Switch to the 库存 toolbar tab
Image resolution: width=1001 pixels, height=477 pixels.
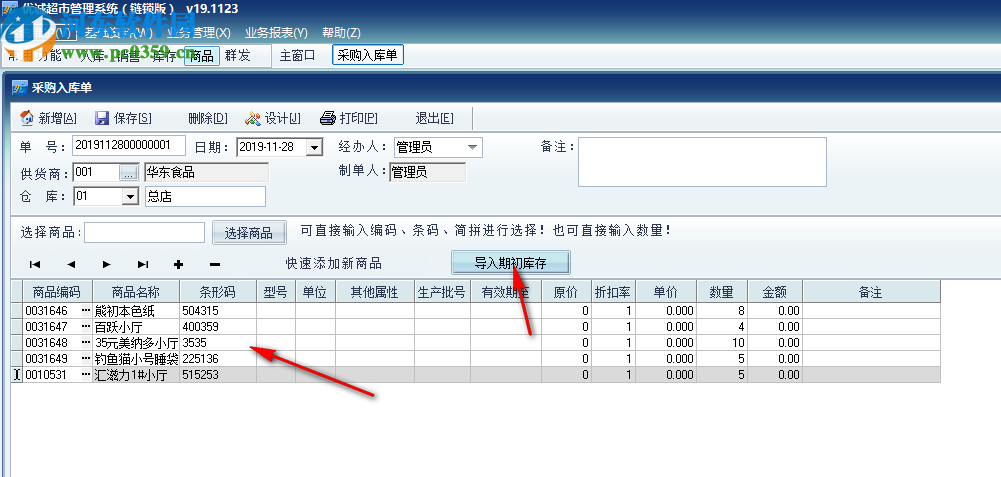(x=163, y=56)
